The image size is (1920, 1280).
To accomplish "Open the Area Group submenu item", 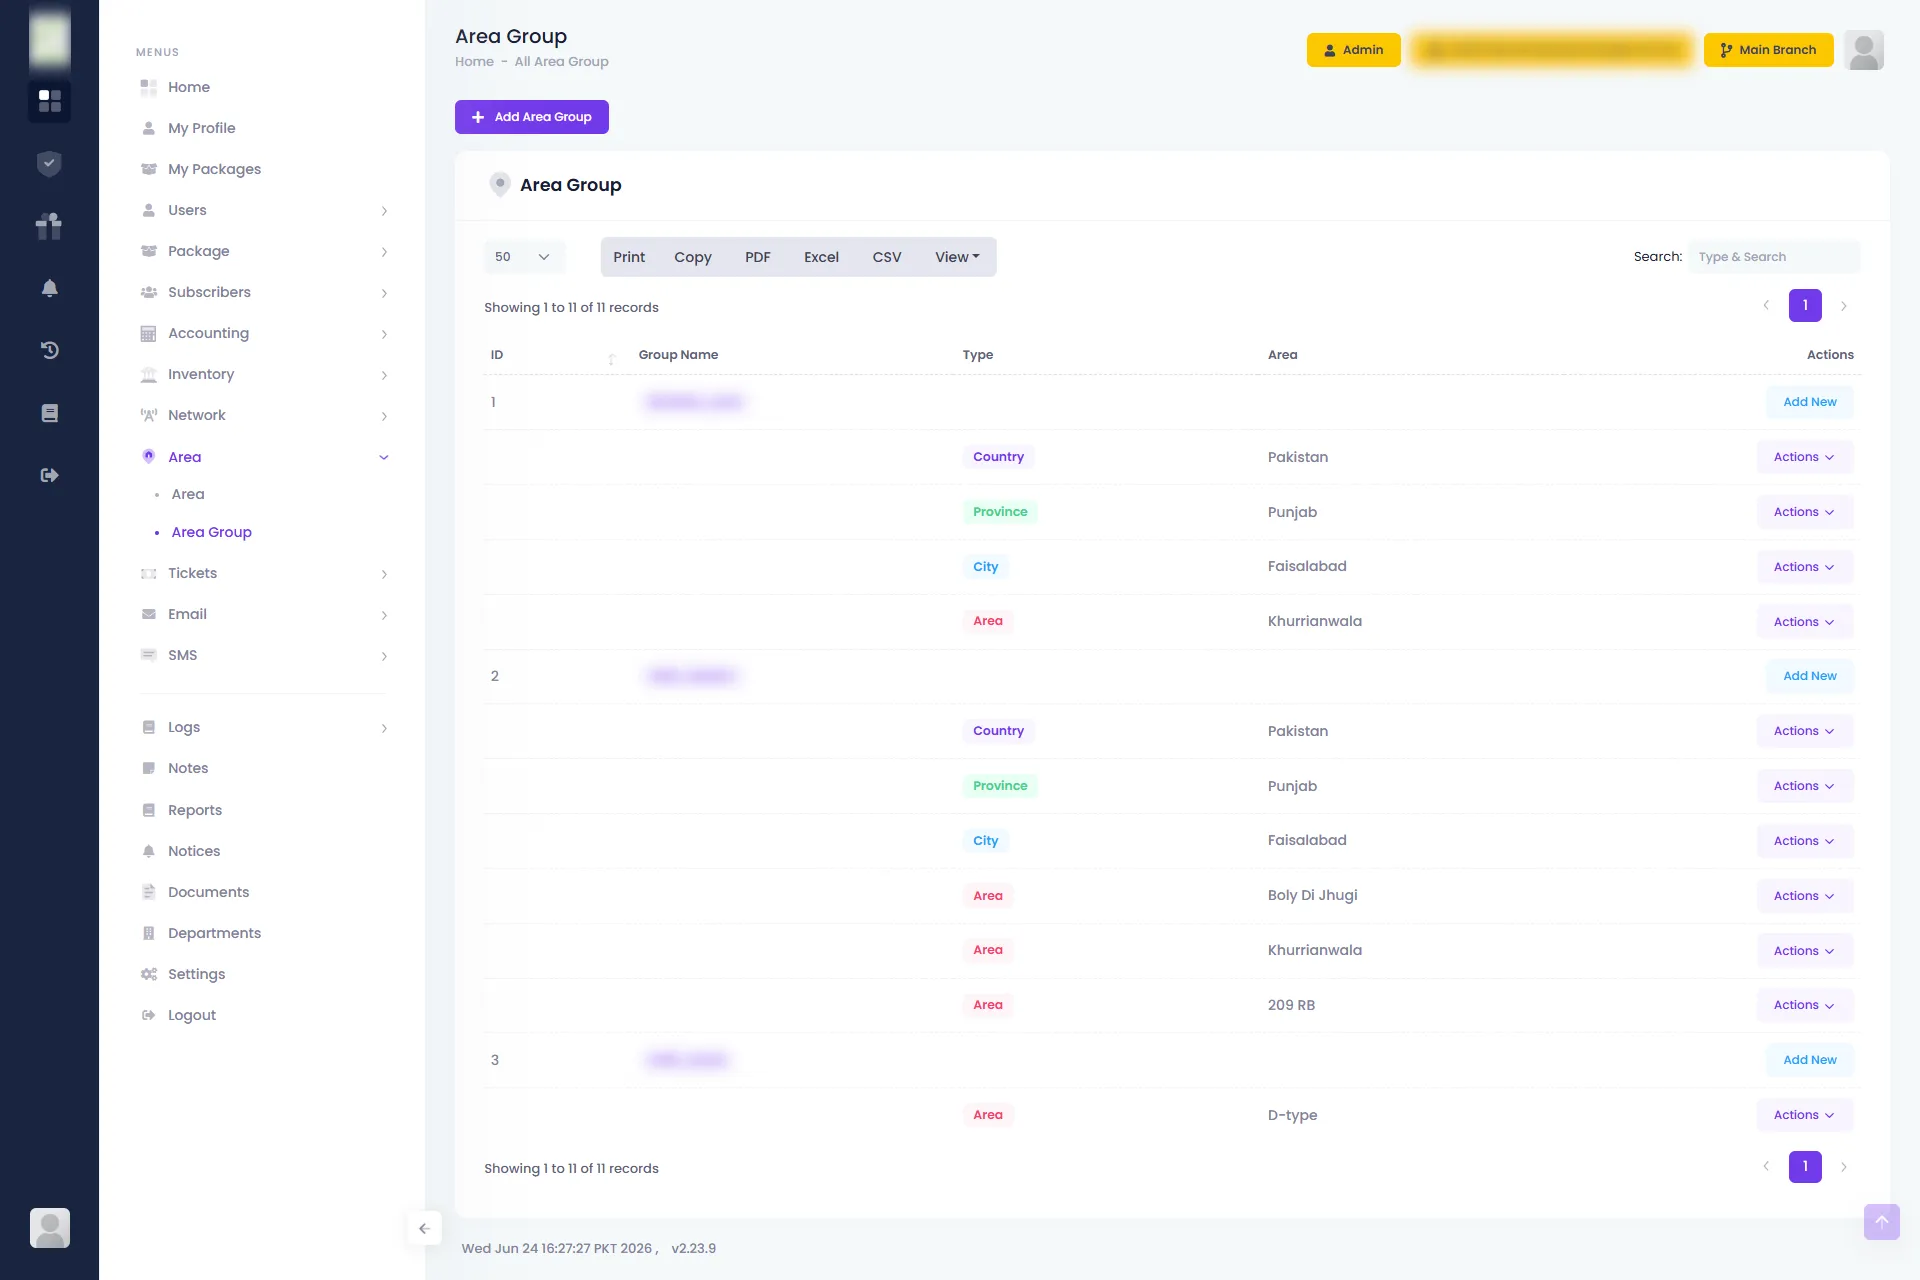I will click(211, 532).
